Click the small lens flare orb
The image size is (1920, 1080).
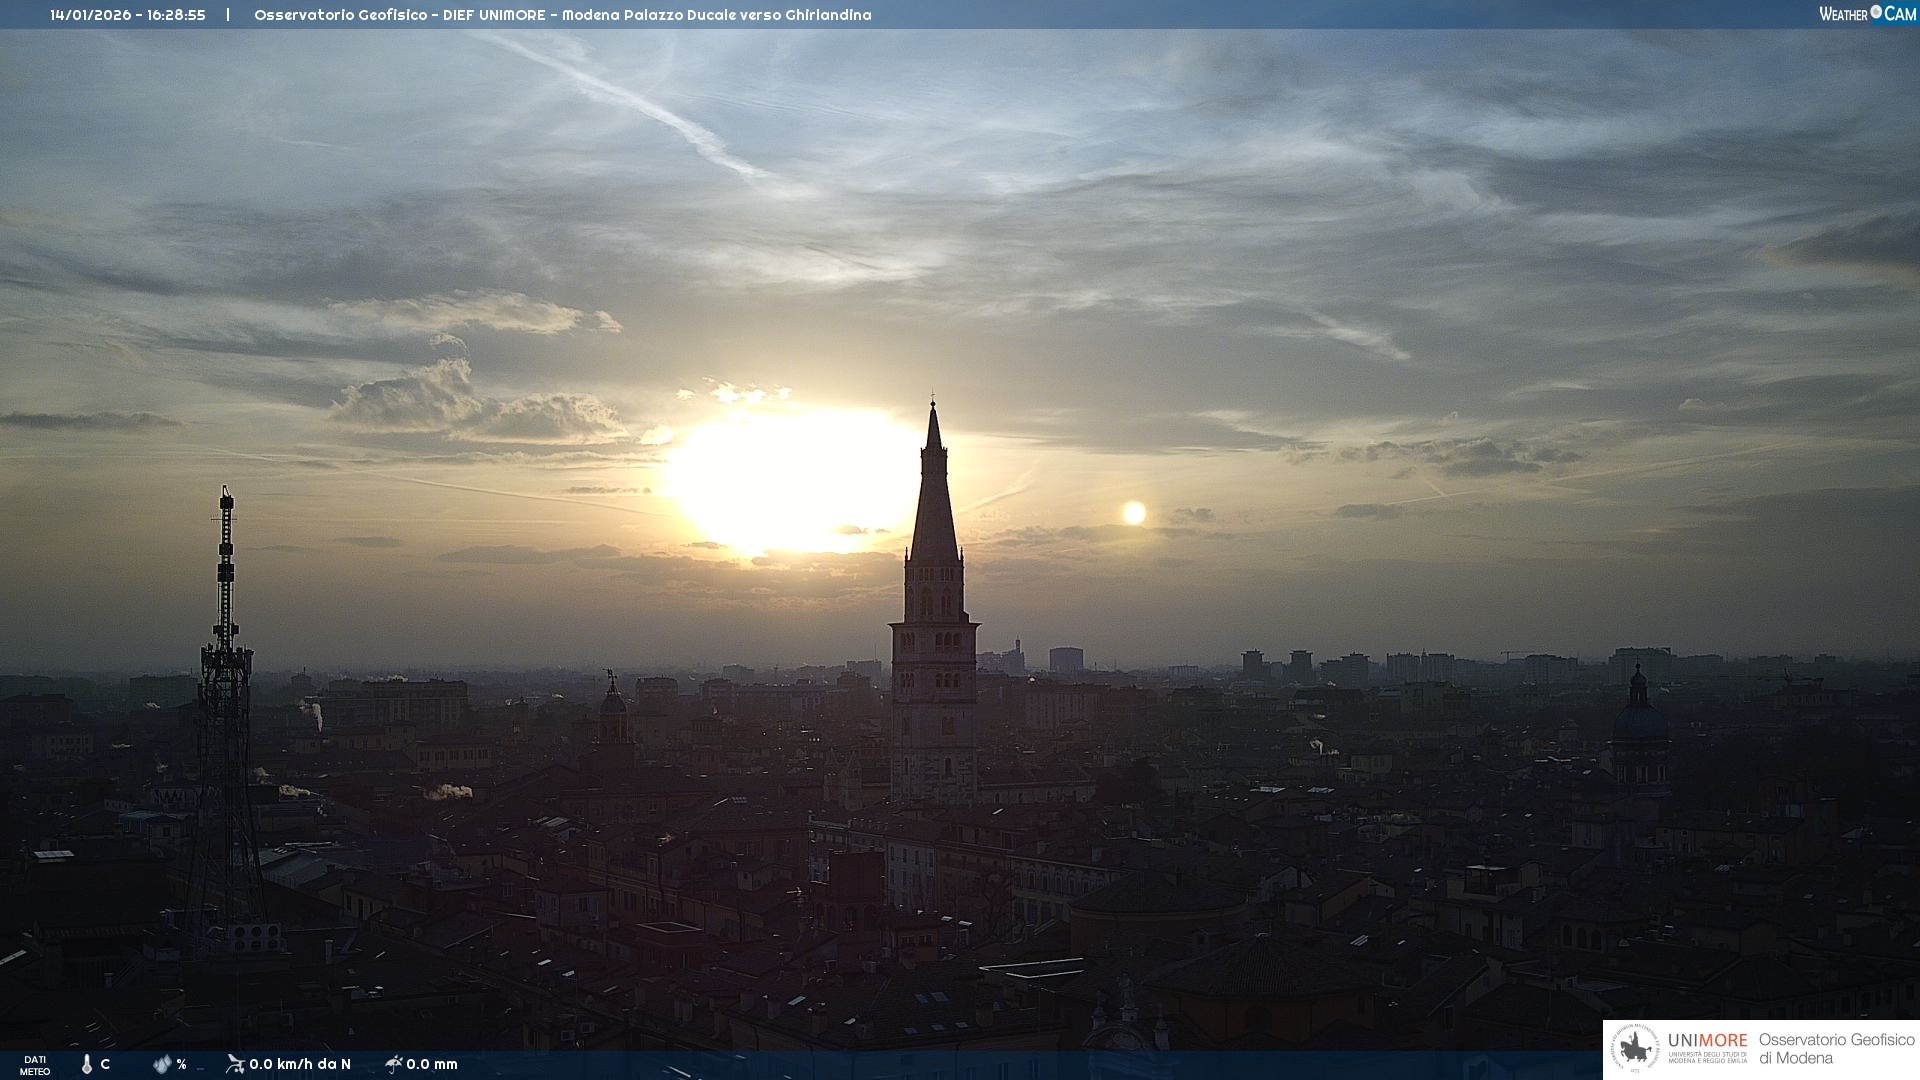(1134, 513)
